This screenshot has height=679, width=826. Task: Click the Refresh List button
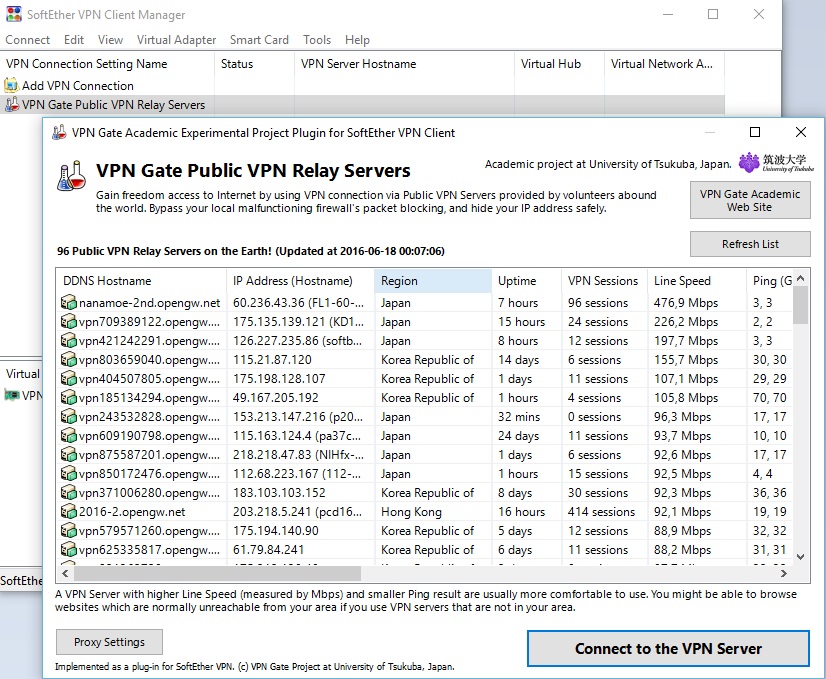pyautogui.click(x=749, y=243)
